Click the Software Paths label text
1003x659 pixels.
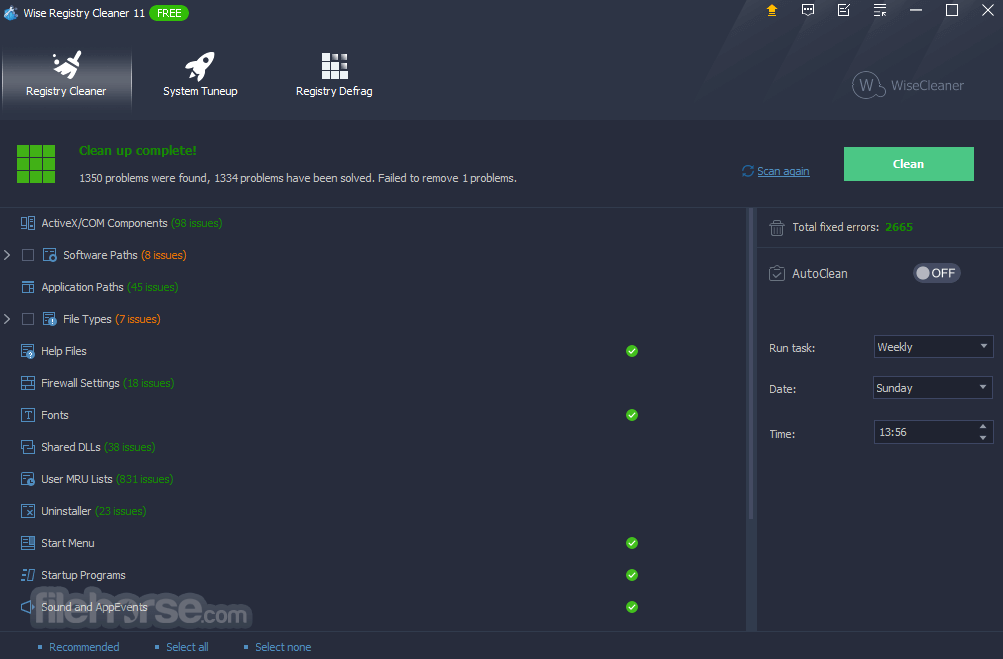[x=100, y=255]
